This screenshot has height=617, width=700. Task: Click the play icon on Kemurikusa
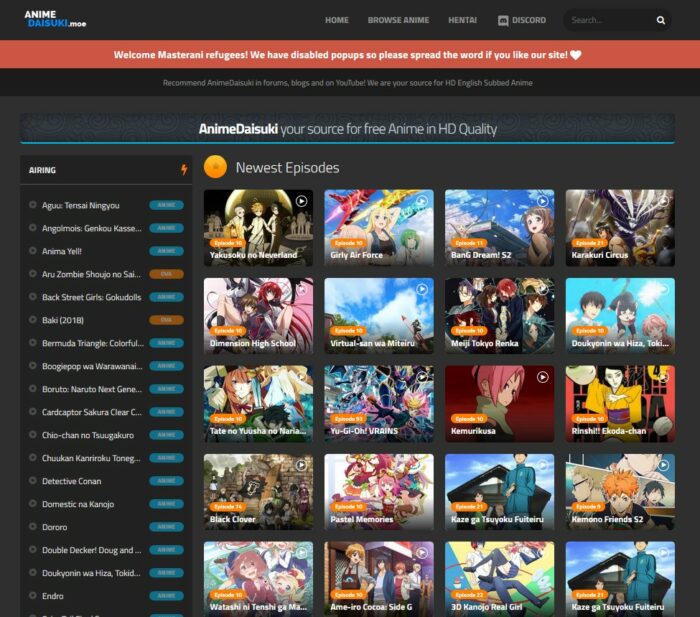coord(542,377)
